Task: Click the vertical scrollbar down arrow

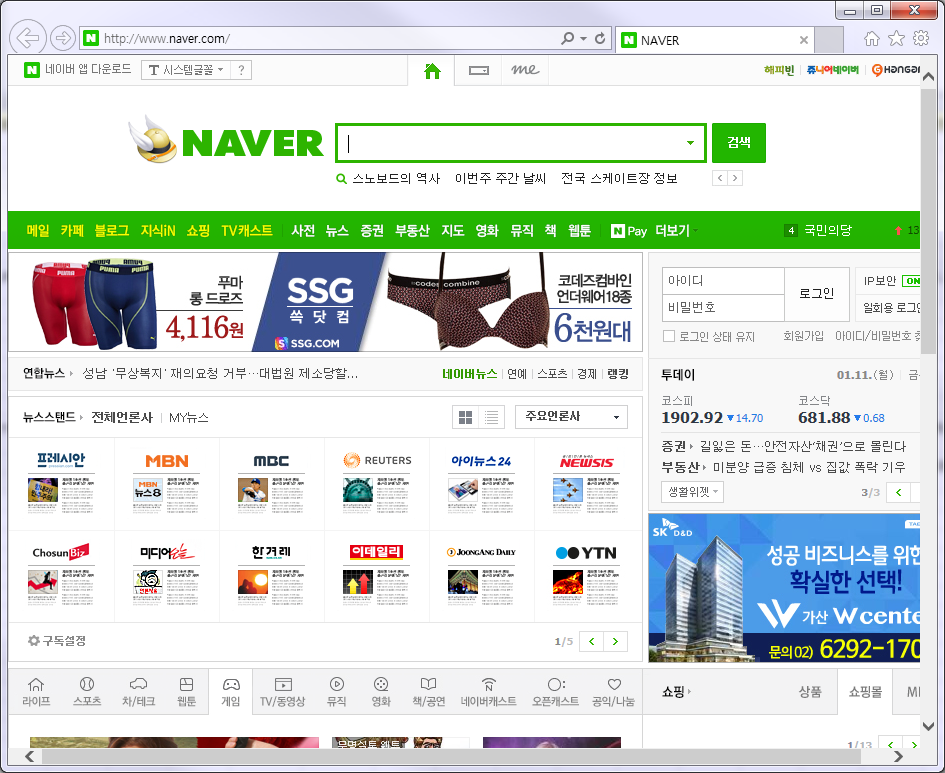Action: (x=928, y=726)
